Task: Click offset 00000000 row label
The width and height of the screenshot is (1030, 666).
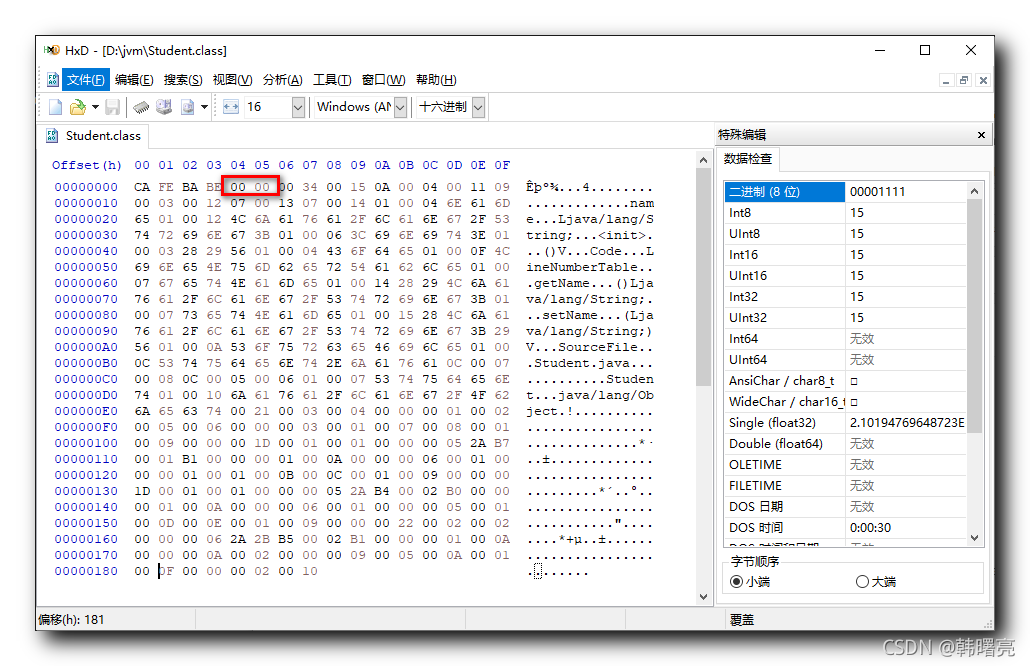Action: point(86,187)
